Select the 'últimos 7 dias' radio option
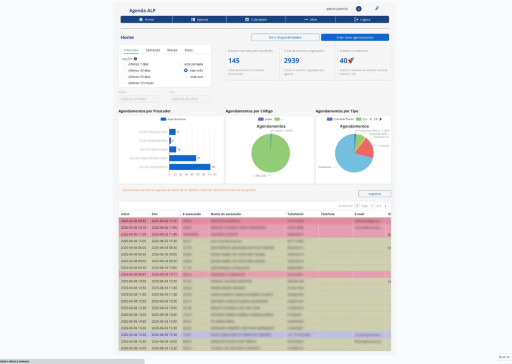 [x=126, y=64]
